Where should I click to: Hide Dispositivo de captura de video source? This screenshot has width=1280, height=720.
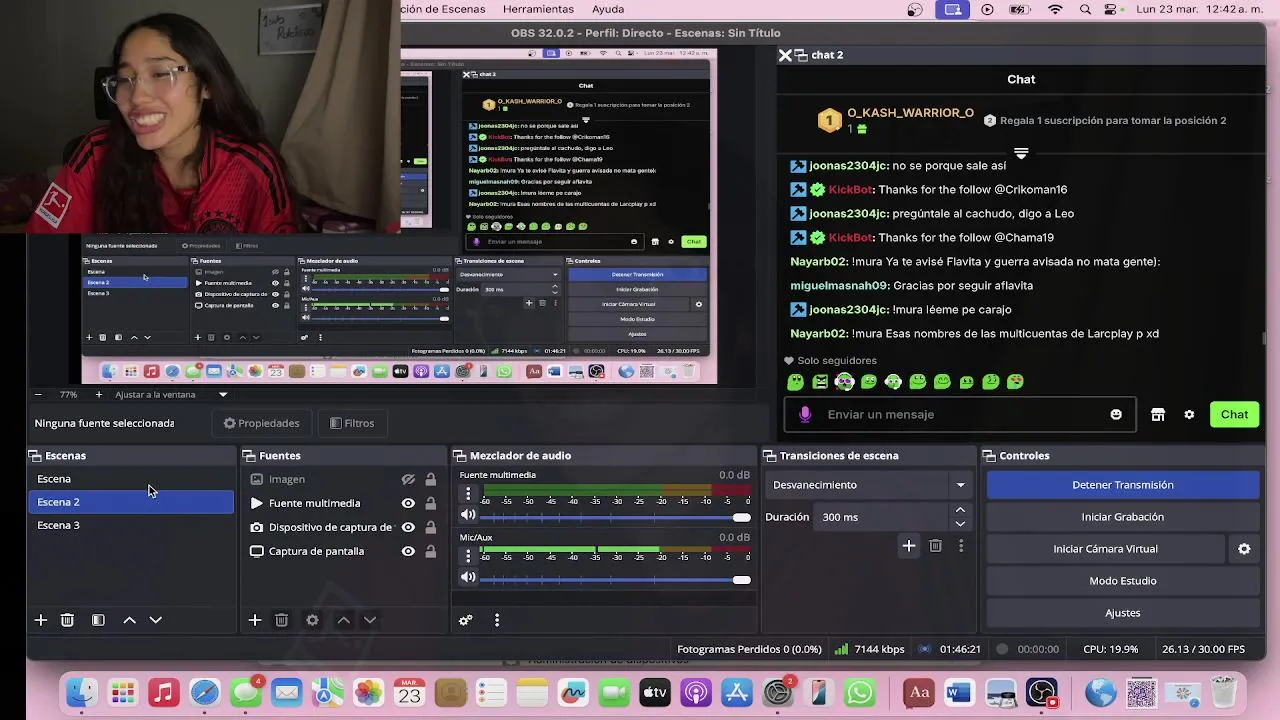click(408, 527)
